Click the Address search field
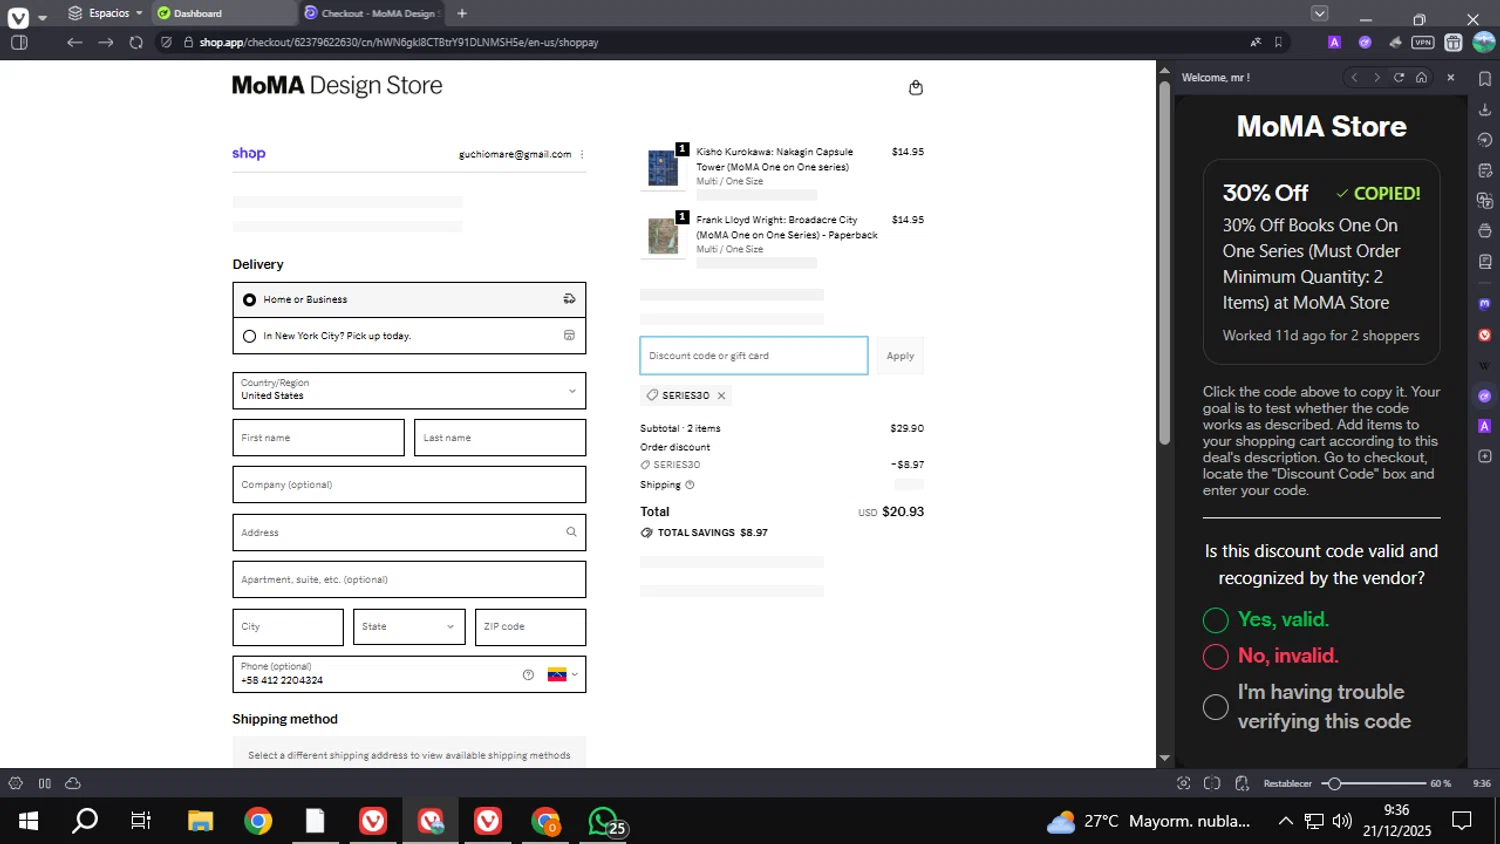This screenshot has width=1500, height=844. tap(409, 532)
